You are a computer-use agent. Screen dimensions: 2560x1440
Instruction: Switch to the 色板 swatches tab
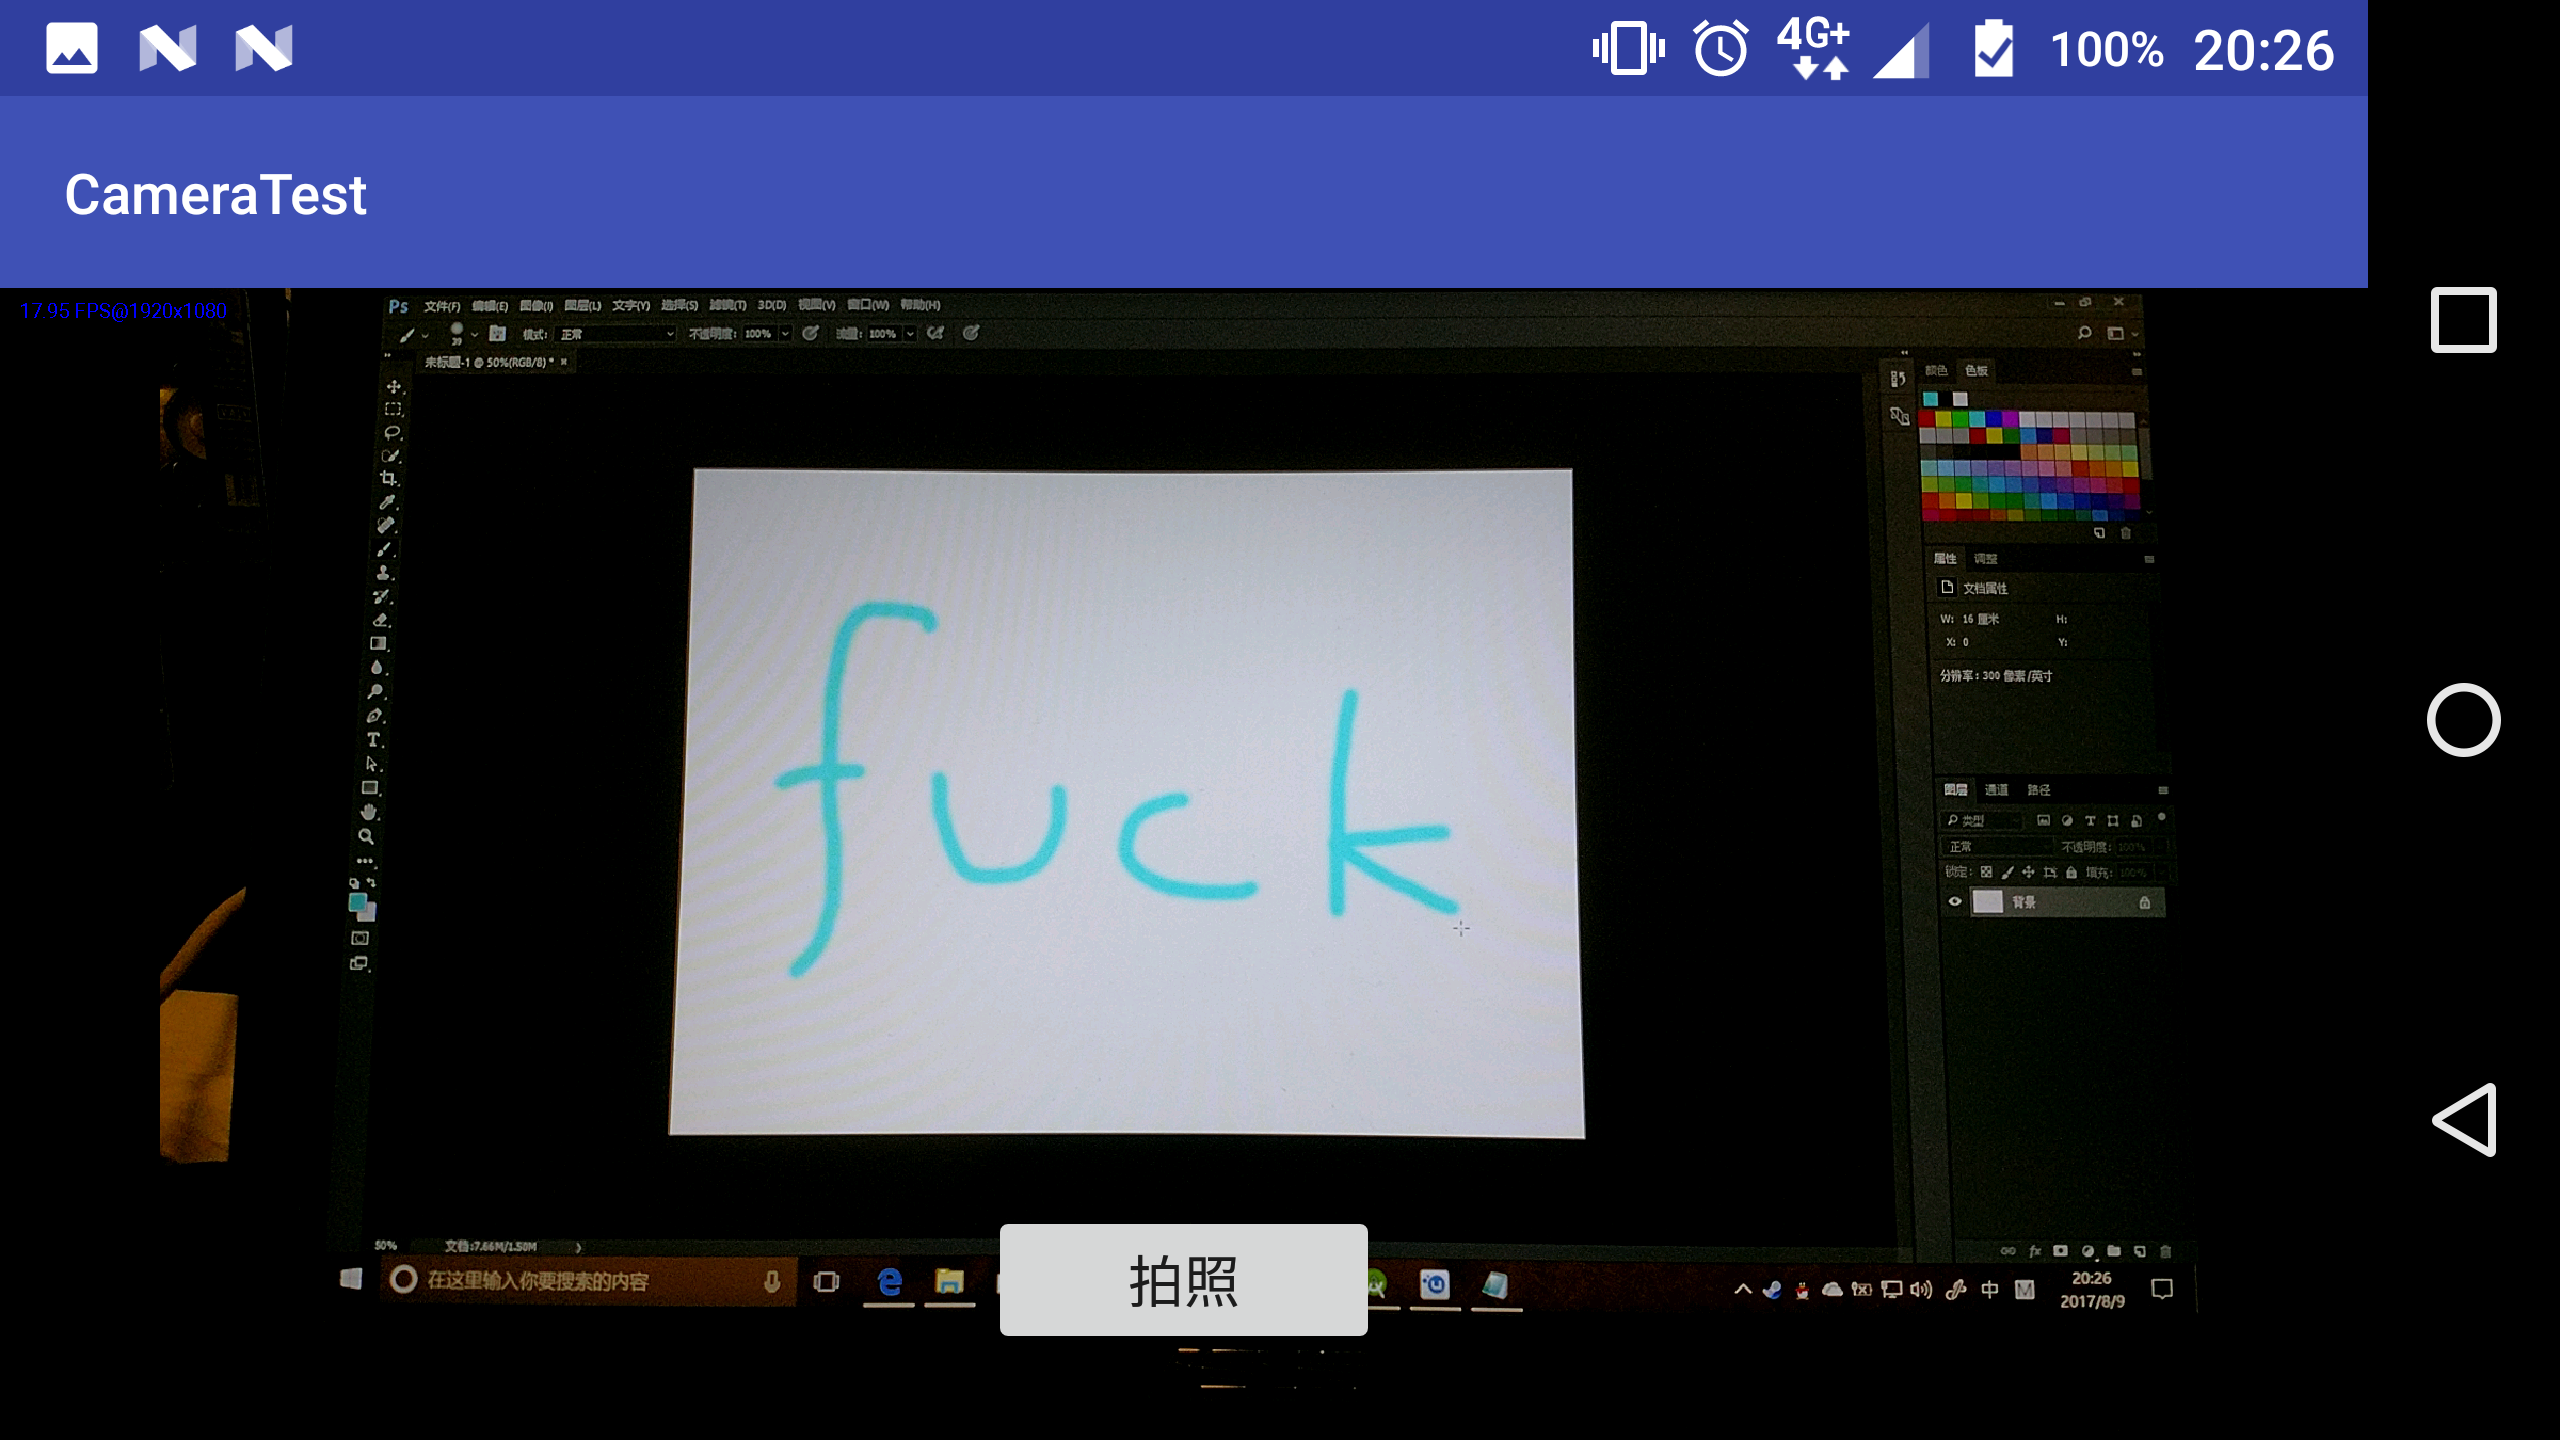pyautogui.click(x=1977, y=371)
